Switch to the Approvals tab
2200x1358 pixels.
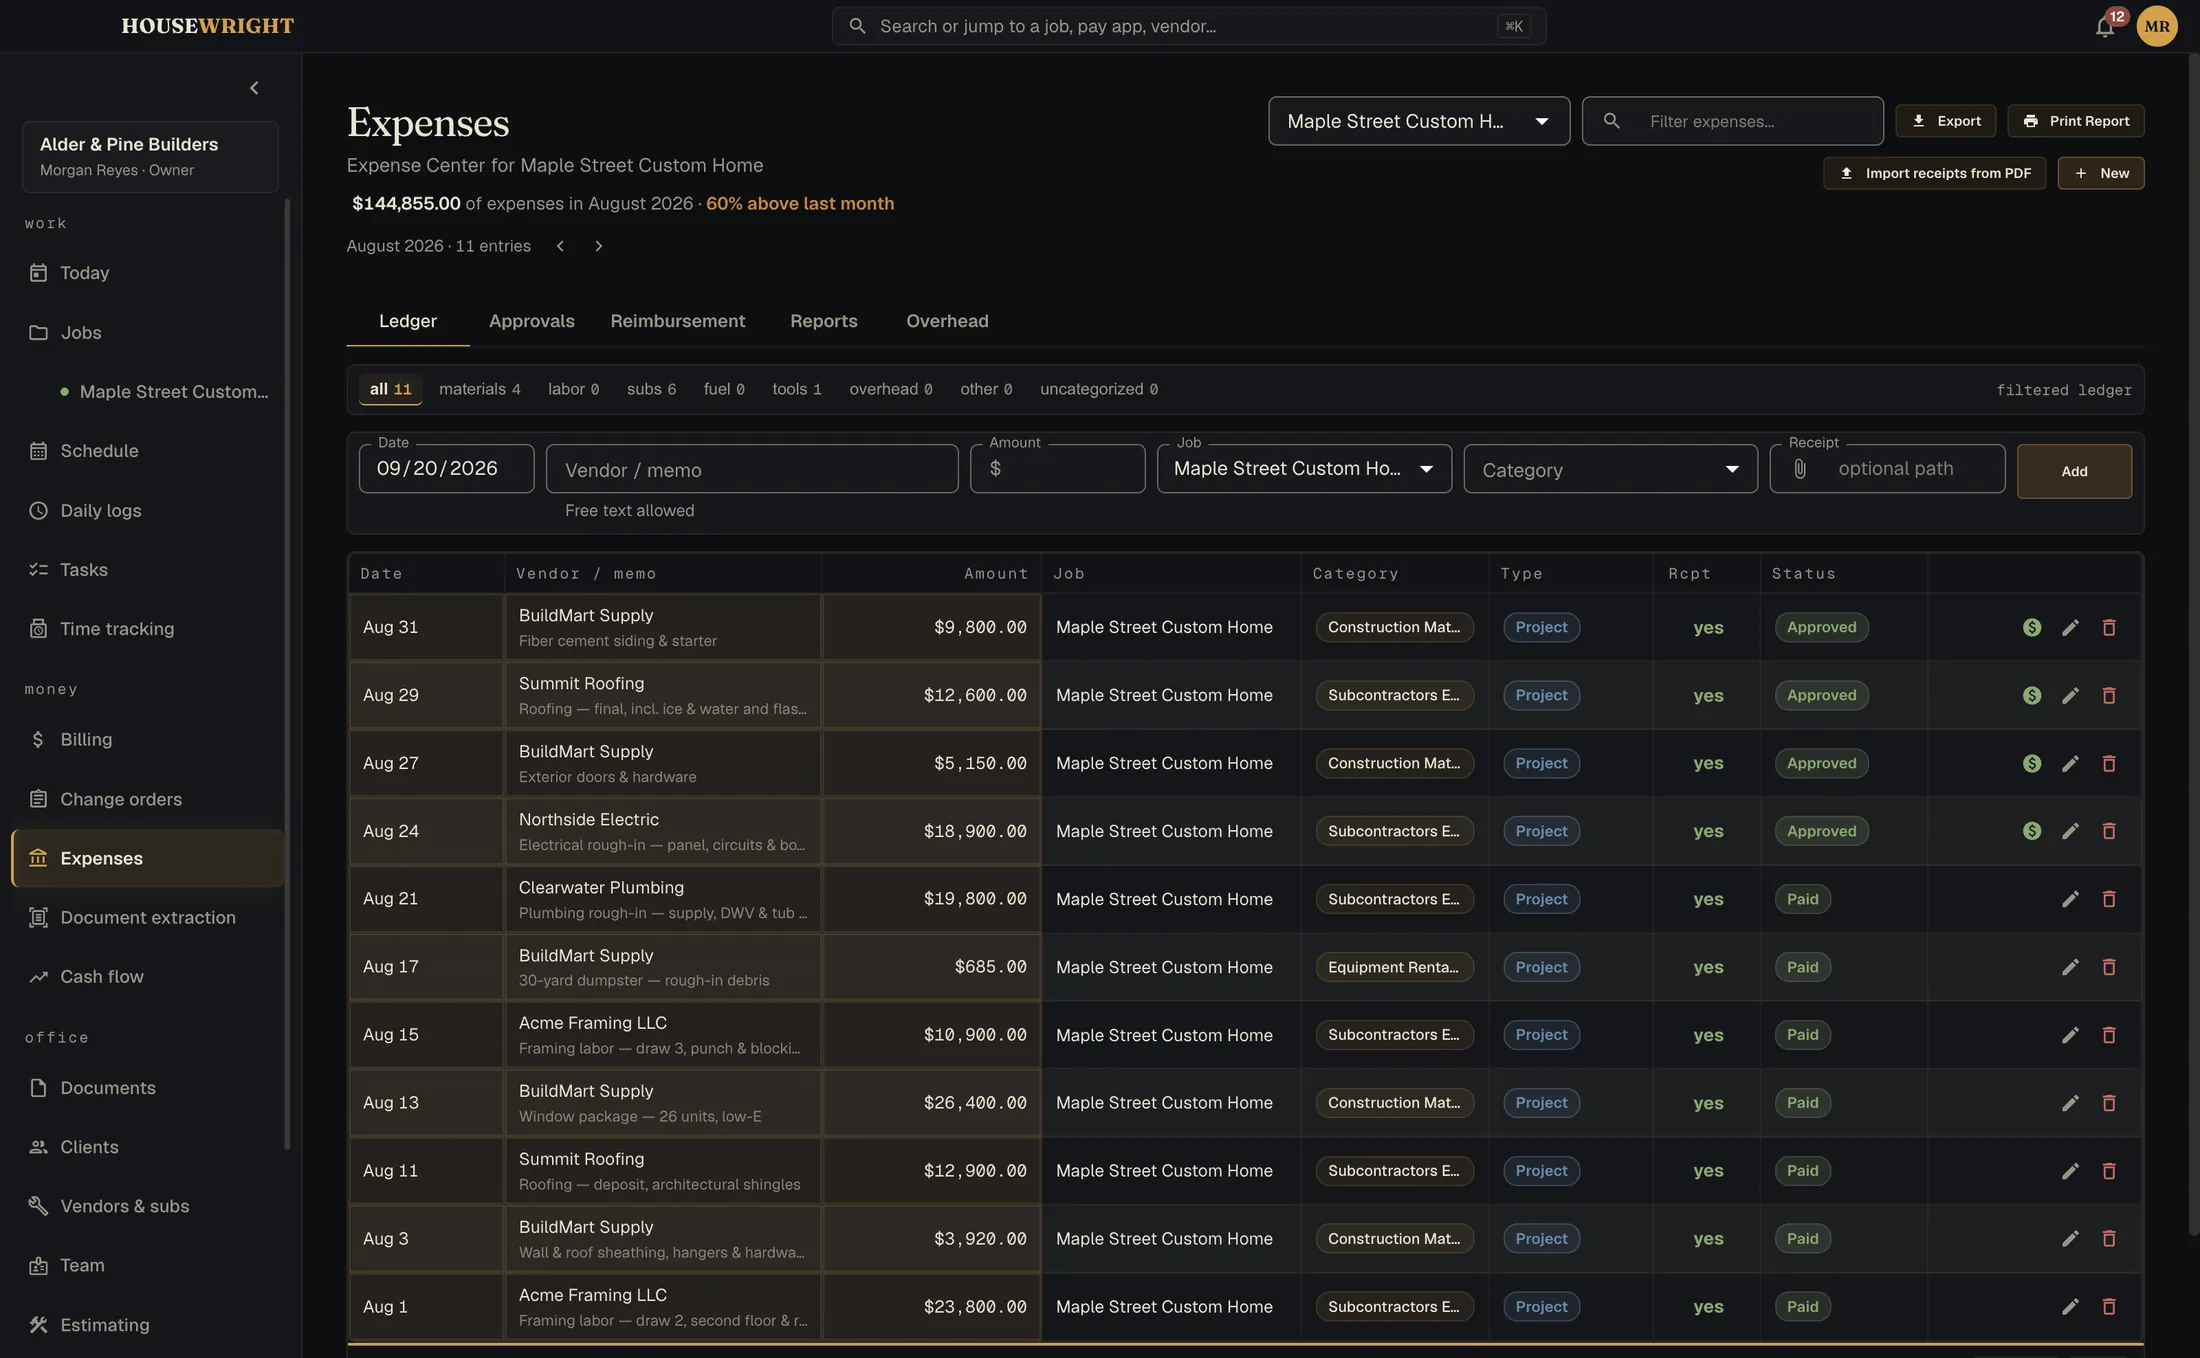pyautogui.click(x=531, y=321)
